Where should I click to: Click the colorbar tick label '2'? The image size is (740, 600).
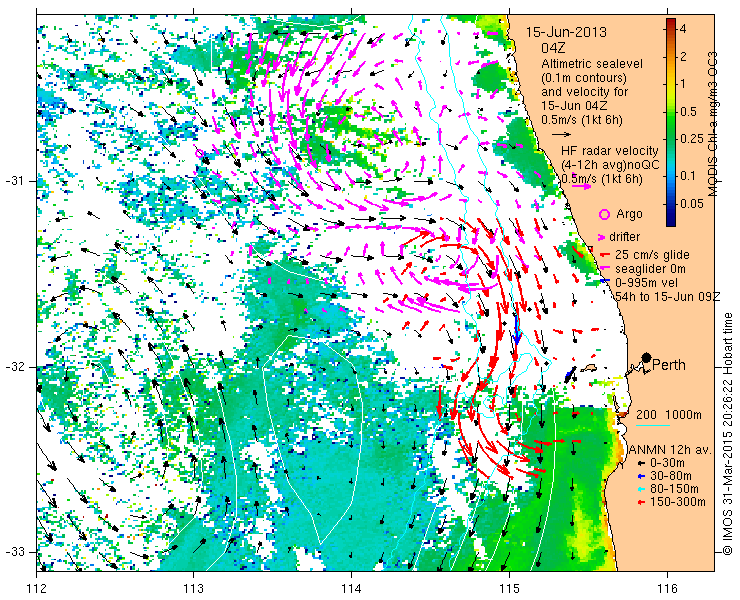683,57
